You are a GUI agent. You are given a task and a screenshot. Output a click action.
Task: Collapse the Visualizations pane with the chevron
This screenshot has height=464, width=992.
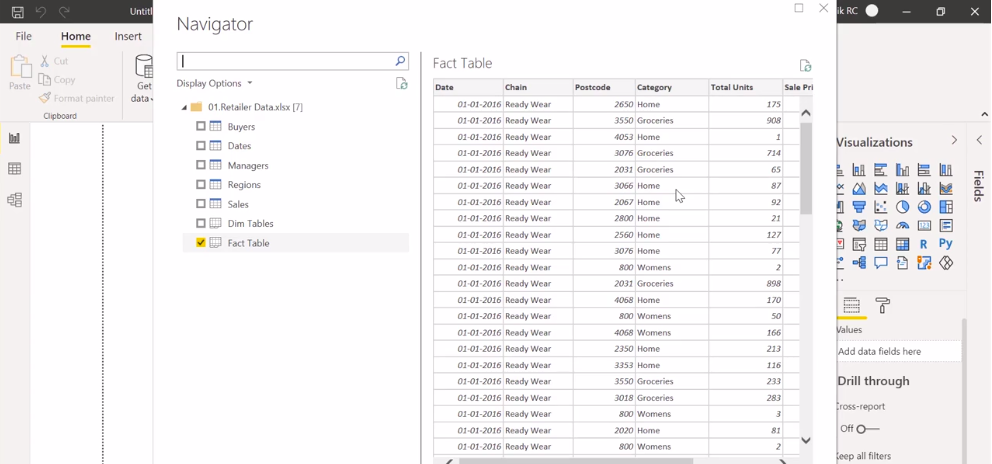tap(954, 141)
